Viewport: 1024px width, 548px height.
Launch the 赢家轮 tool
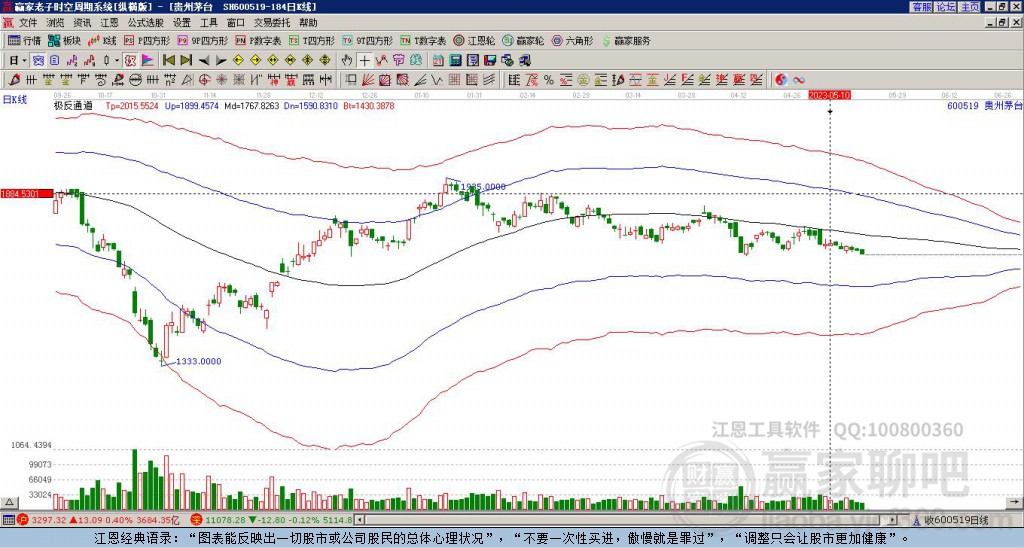pos(523,40)
